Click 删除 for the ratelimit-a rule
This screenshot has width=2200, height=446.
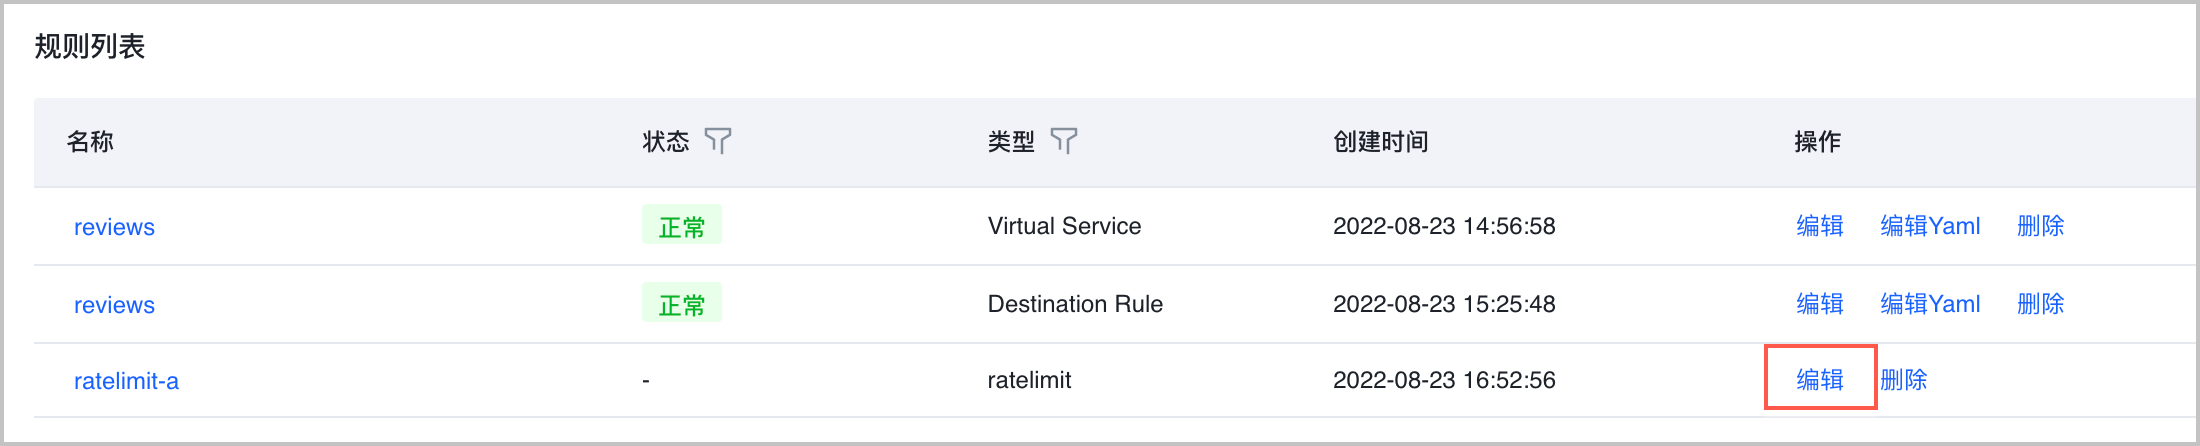coord(1903,380)
